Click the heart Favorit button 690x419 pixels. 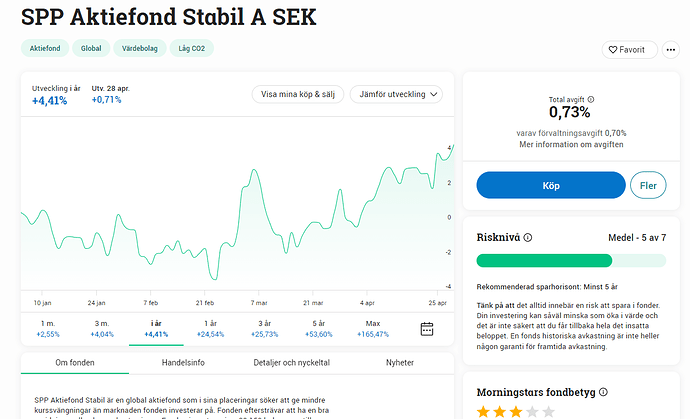point(629,50)
